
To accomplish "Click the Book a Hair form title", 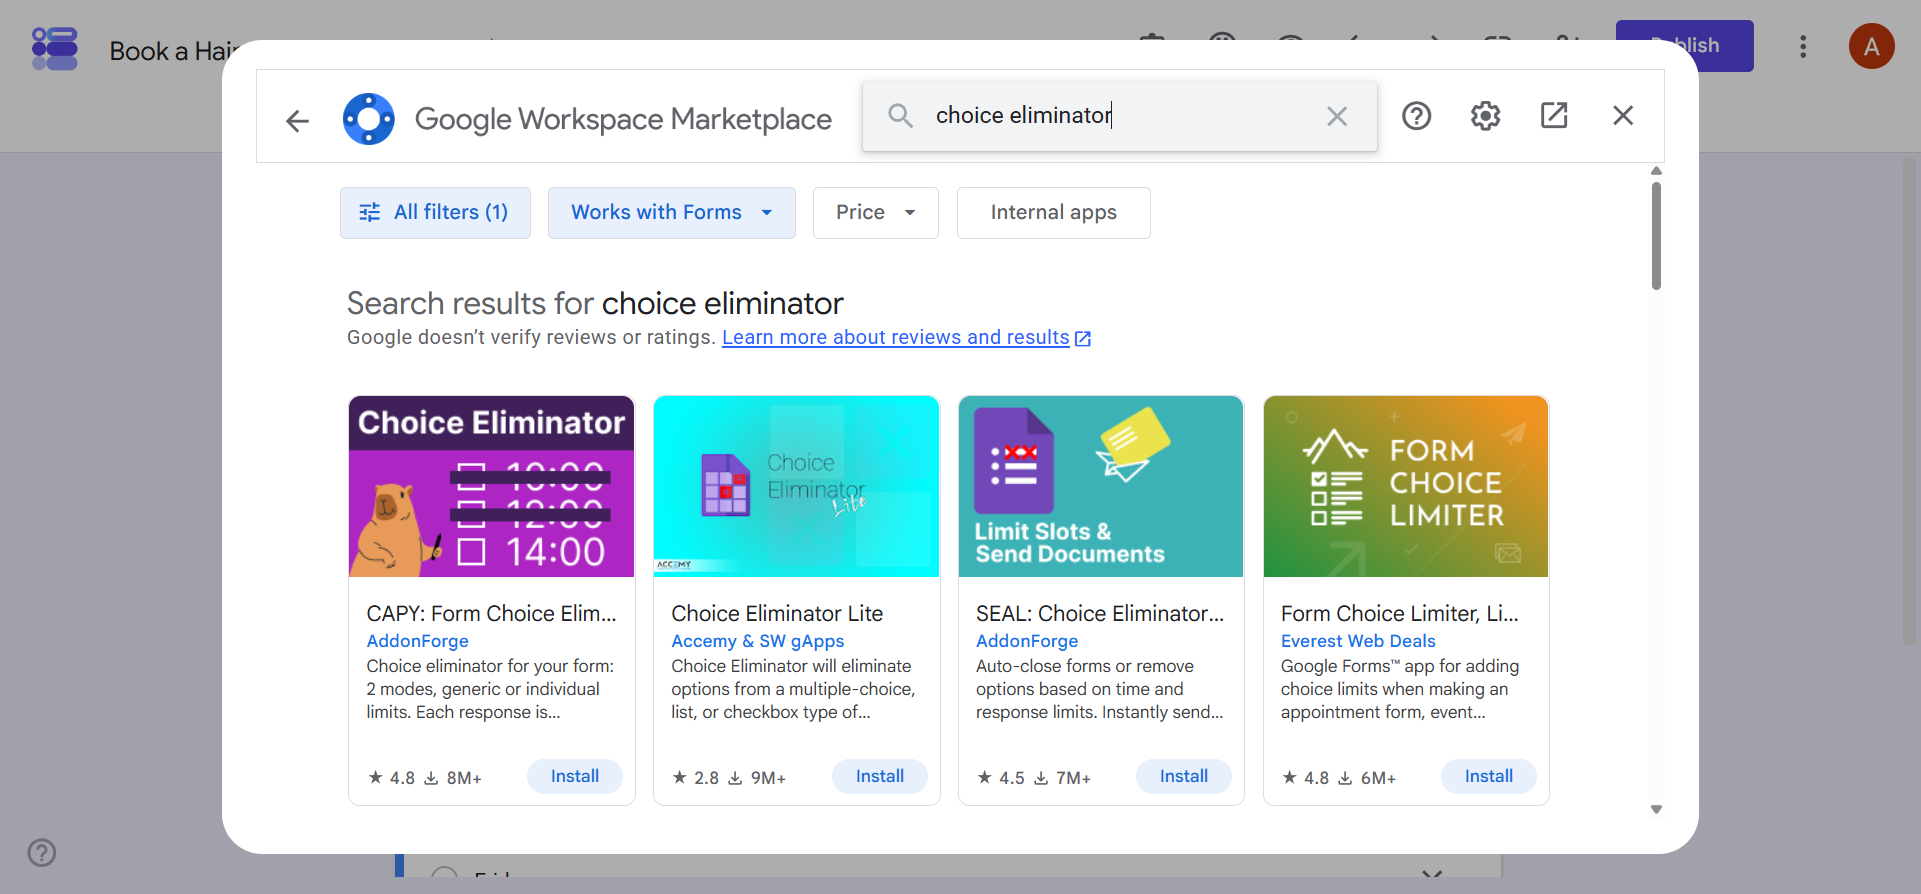I will (173, 51).
